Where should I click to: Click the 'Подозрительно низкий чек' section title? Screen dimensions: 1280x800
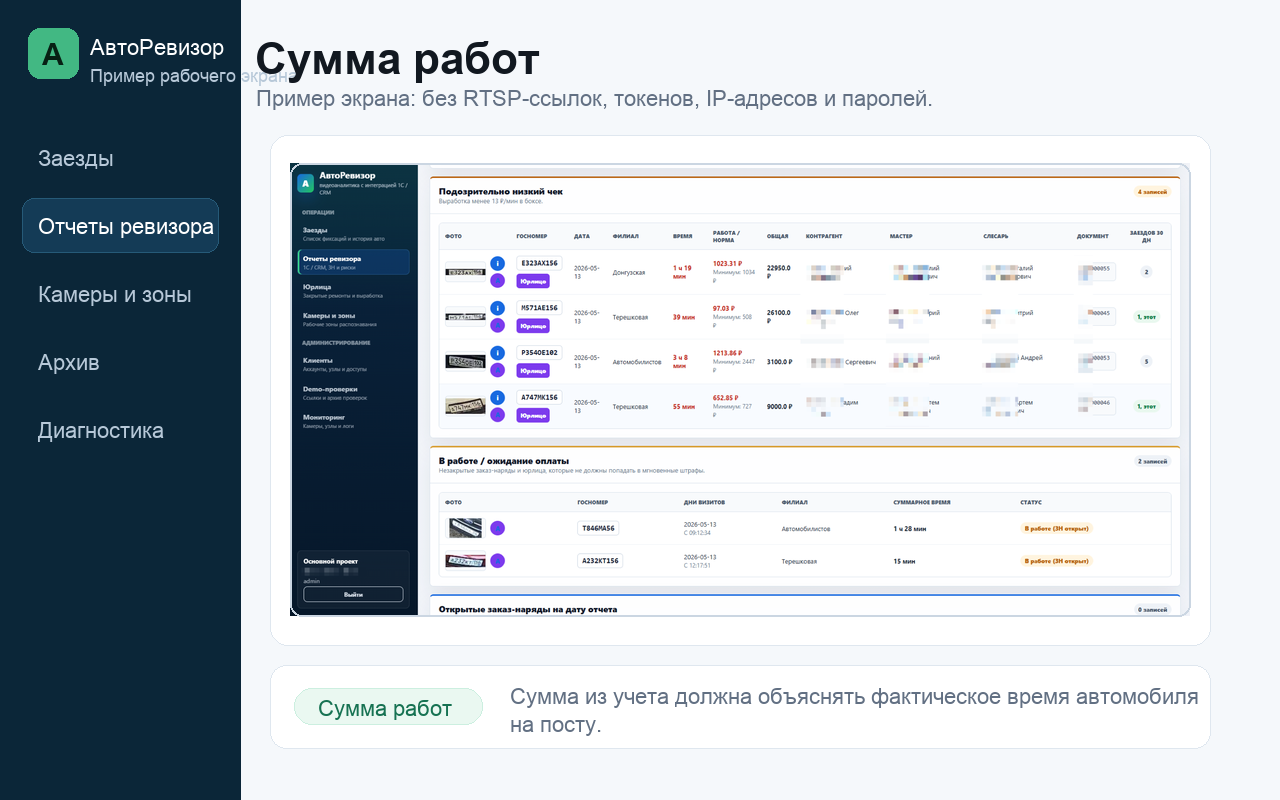click(501, 190)
